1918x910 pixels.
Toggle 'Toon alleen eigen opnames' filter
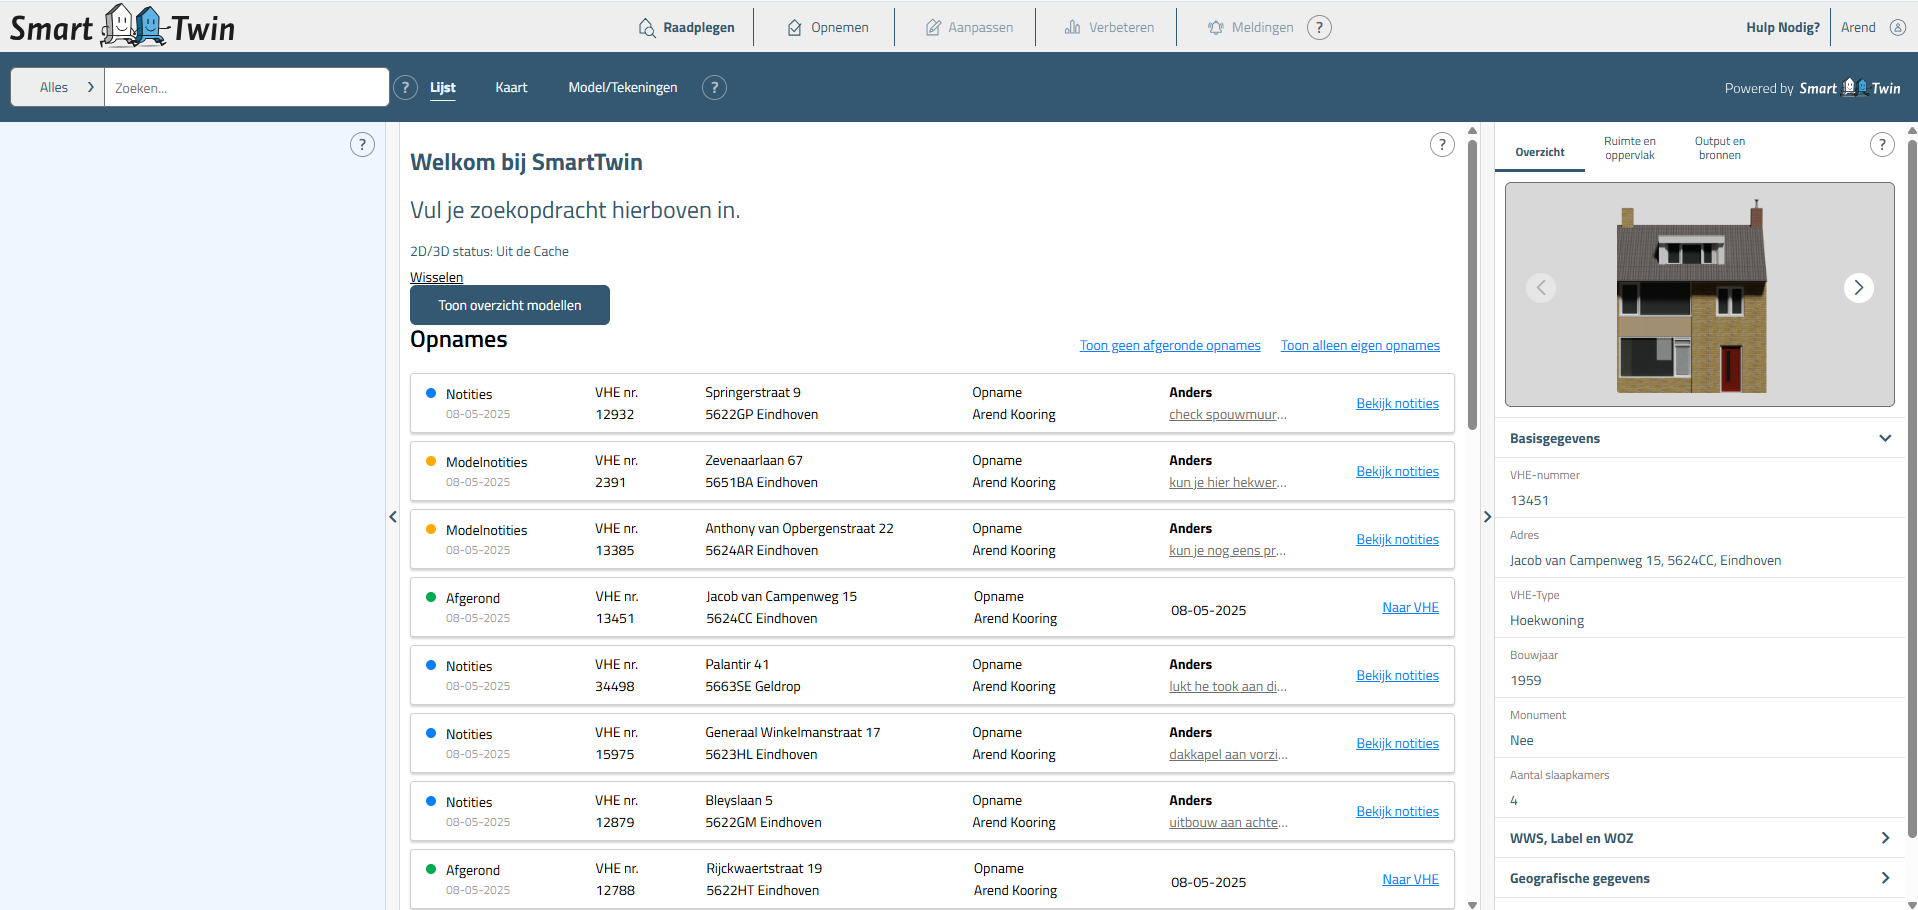point(1359,346)
